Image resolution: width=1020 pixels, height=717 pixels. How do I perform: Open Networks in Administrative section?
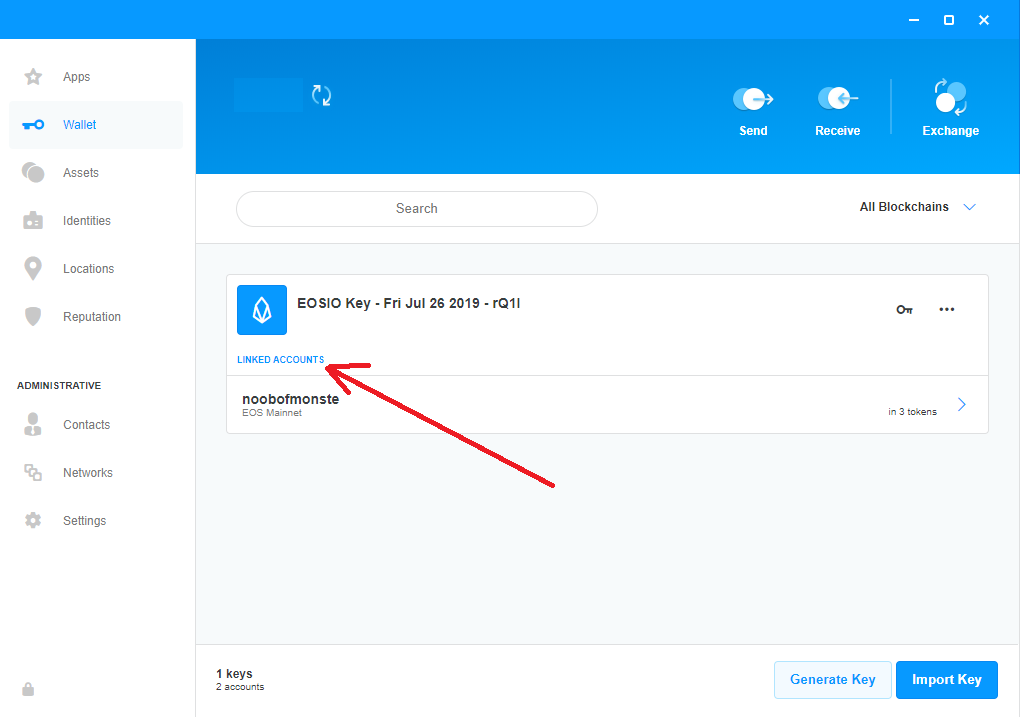click(x=88, y=473)
